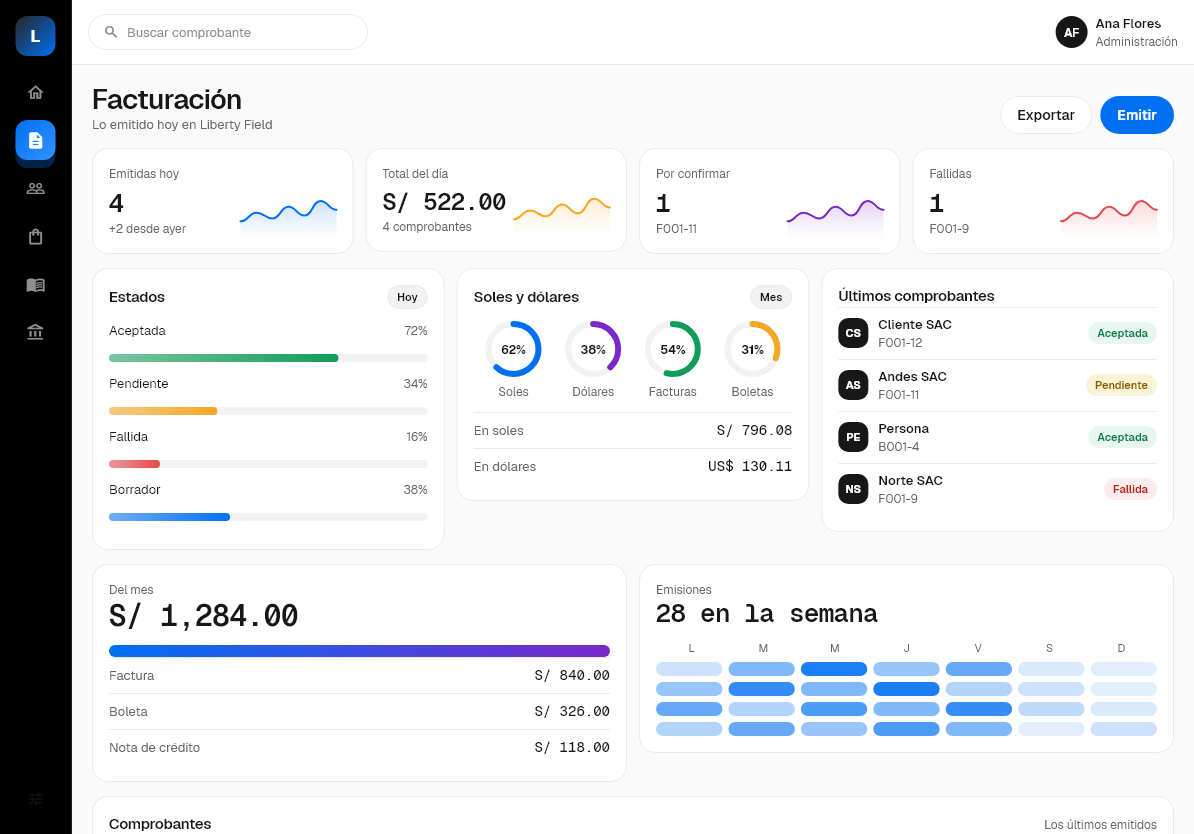Click the Fallida badge for Norte SAC
The width and height of the screenshot is (1194, 834).
(1130, 489)
